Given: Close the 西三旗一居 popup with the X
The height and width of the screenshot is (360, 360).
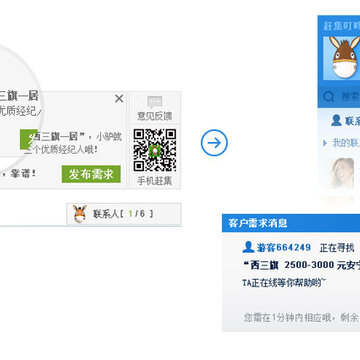Looking at the screenshot, I should tap(119, 99).
